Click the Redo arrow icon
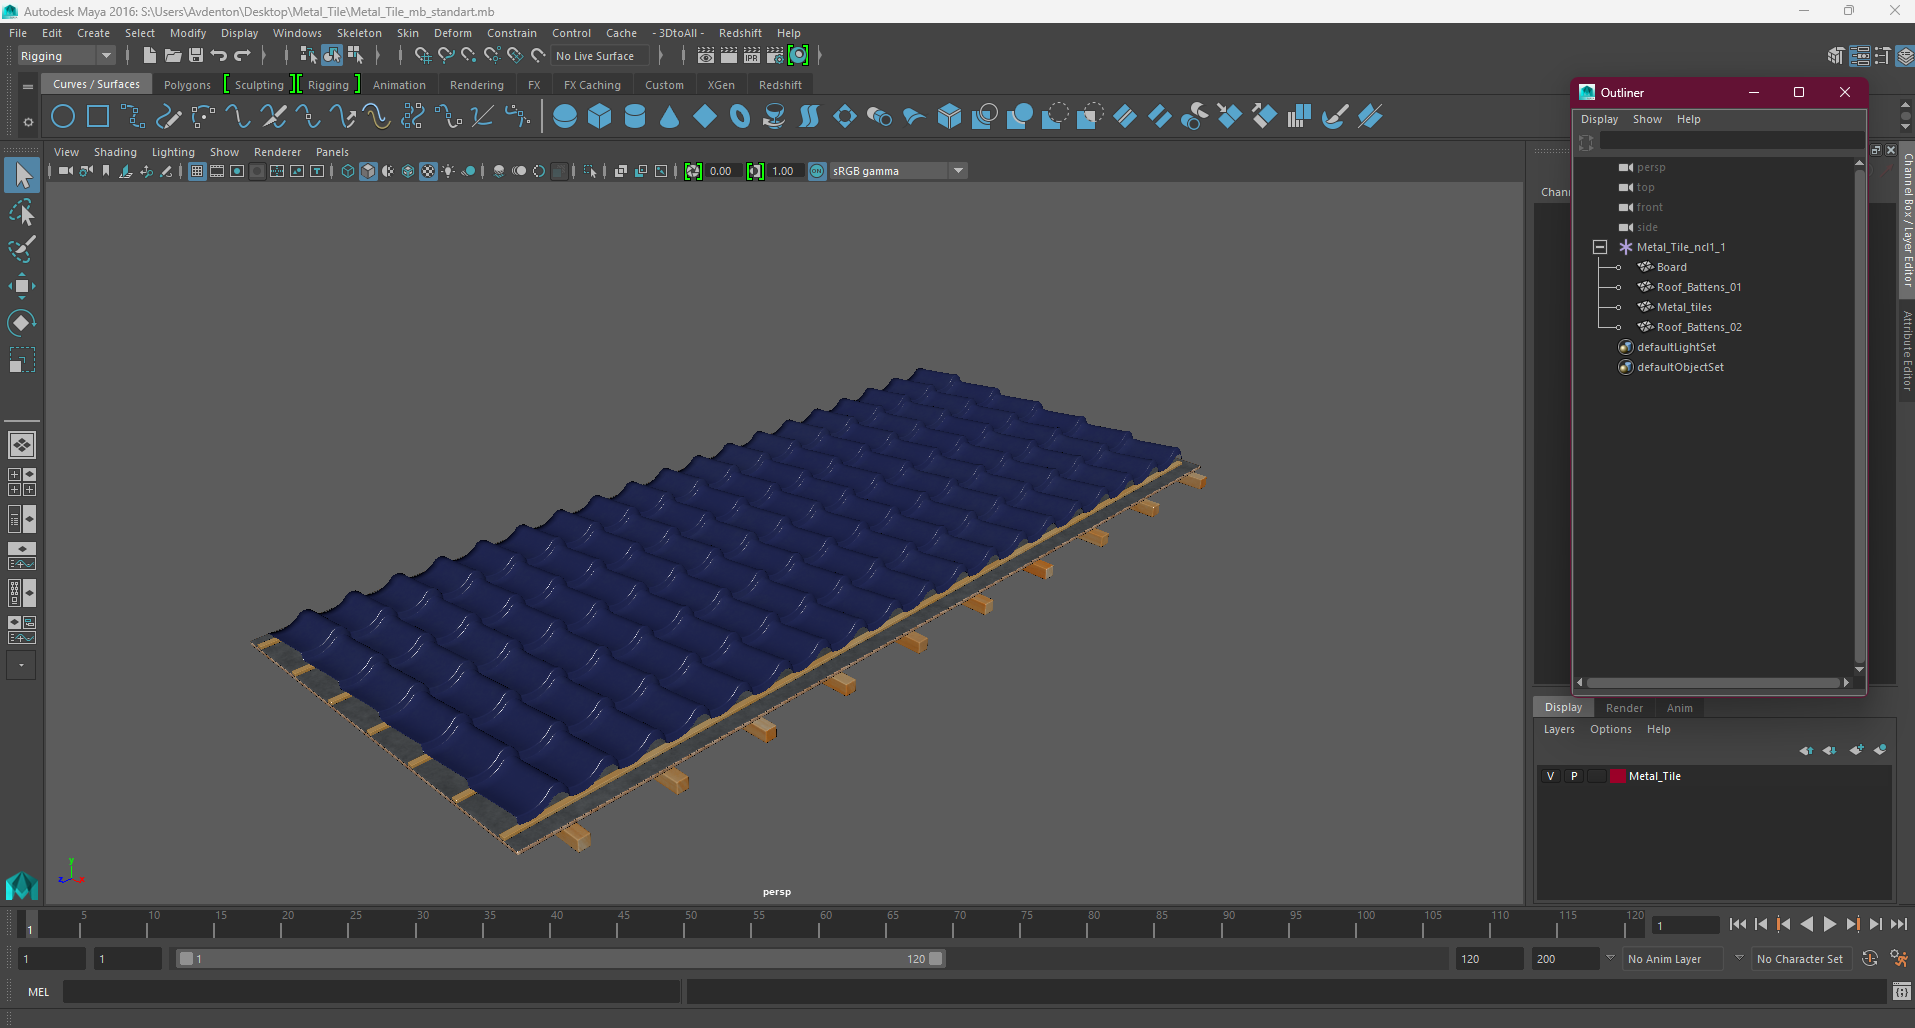The height and width of the screenshot is (1028, 1915). click(242, 56)
